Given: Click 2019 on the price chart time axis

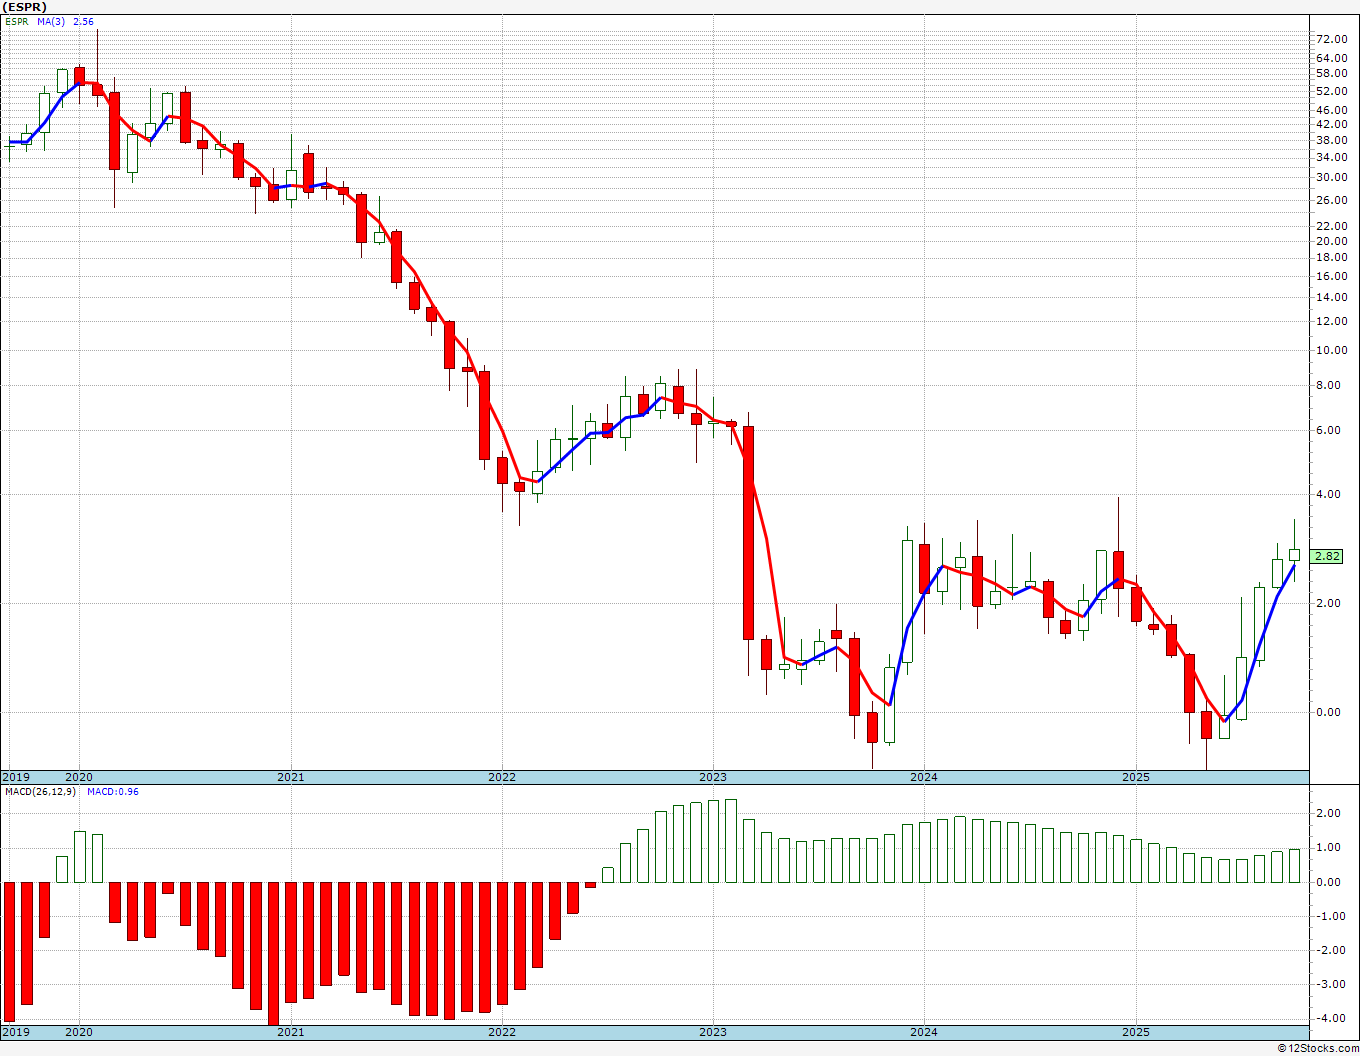Looking at the screenshot, I should [x=16, y=777].
